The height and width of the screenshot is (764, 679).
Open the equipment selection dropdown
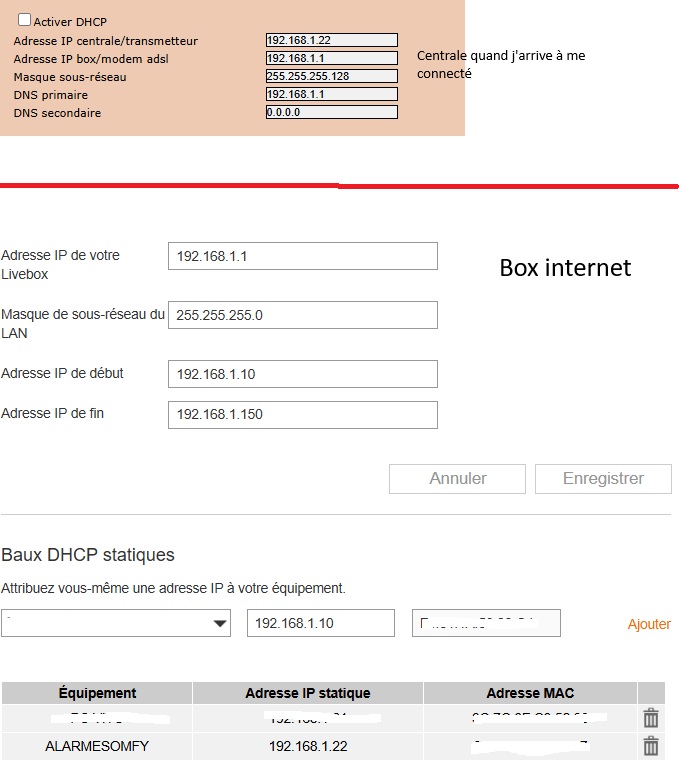pyautogui.click(x=116, y=623)
